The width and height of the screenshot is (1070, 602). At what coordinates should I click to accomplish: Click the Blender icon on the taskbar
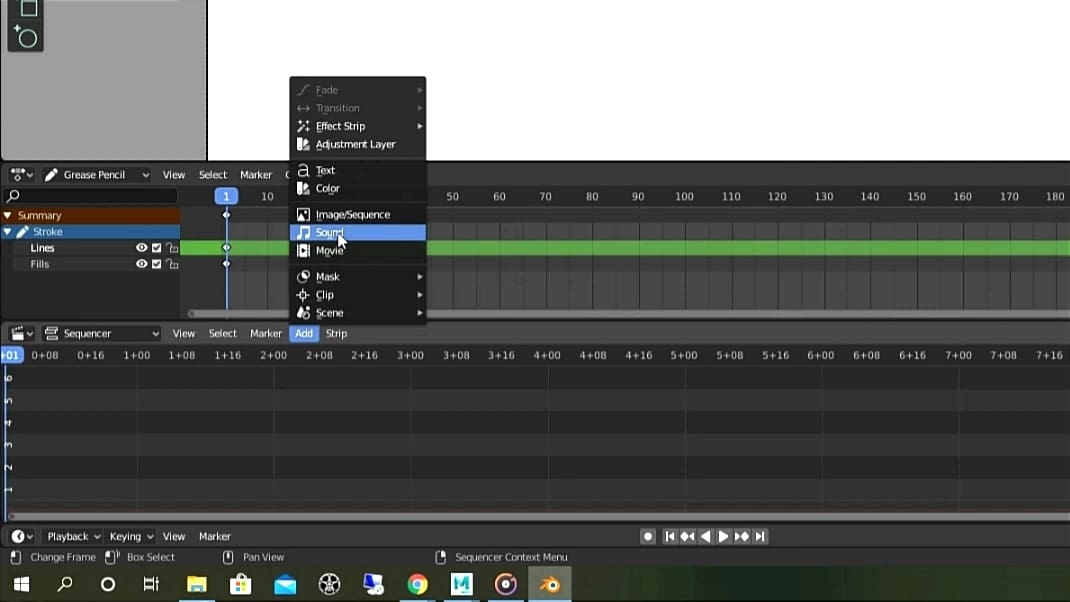(550, 584)
